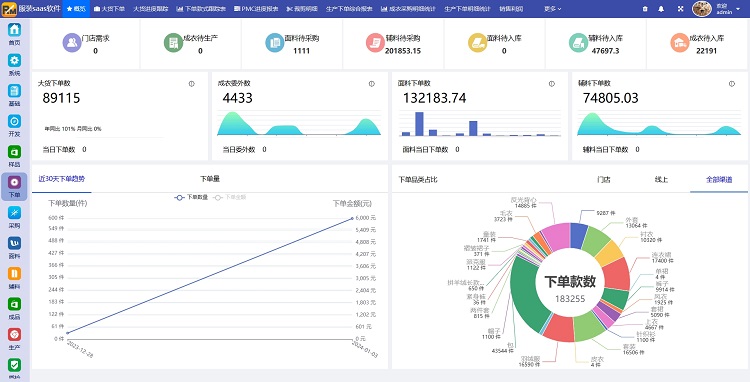The height and width of the screenshot is (382, 750).
Task: Click the info icon on 大货下单数 card
Action: tap(191, 84)
